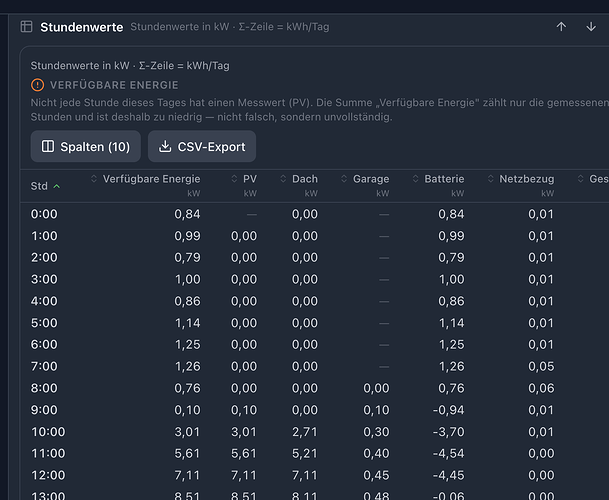Sort by Dach column header
Image resolution: width=609 pixels, height=500 pixels.
click(x=299, y=179)
